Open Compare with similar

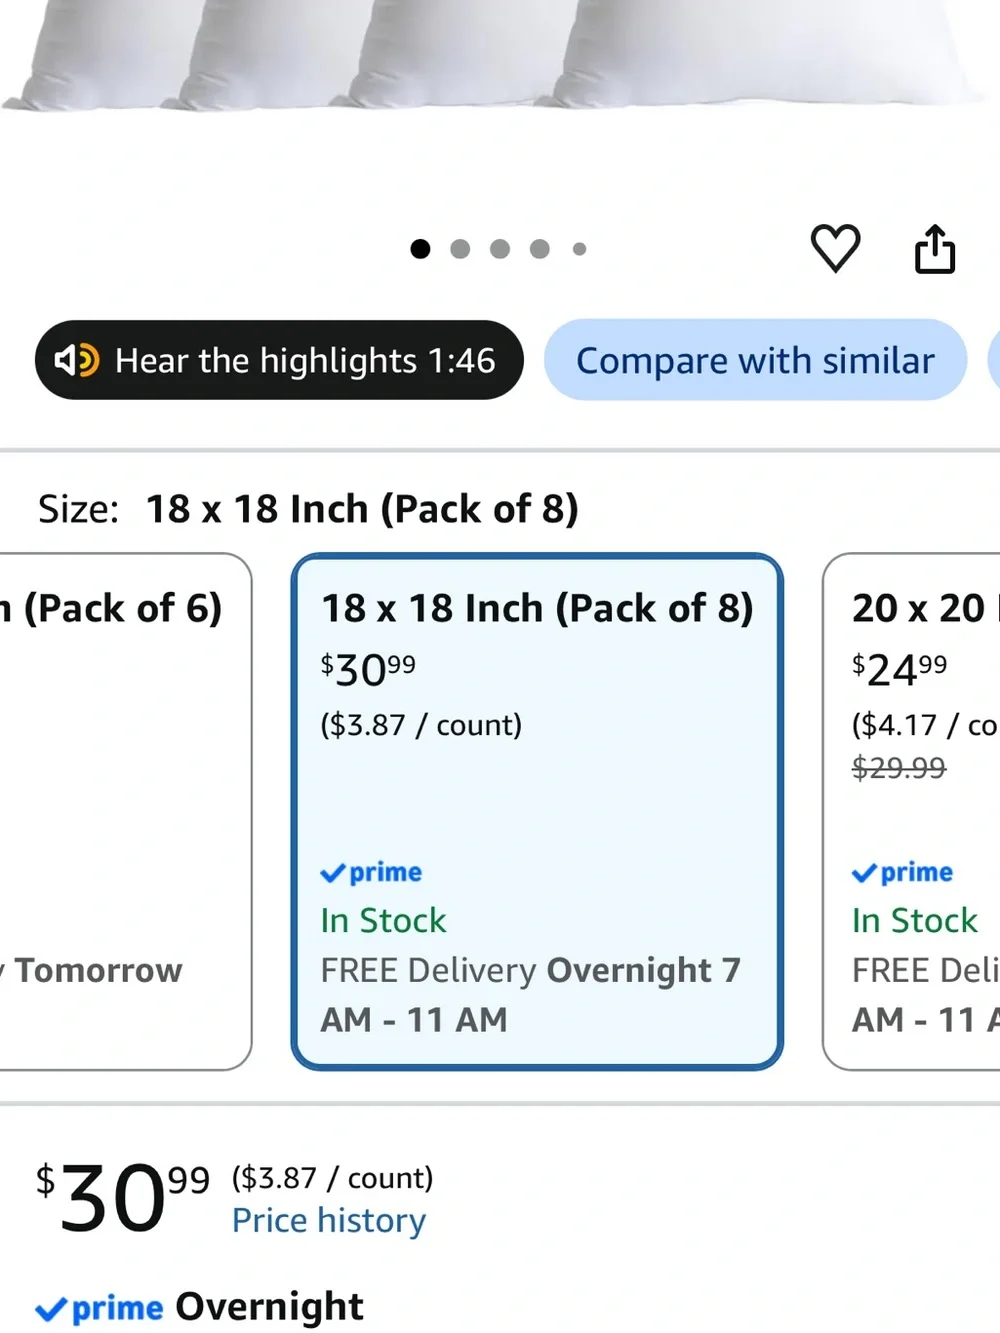pos(755,360)
